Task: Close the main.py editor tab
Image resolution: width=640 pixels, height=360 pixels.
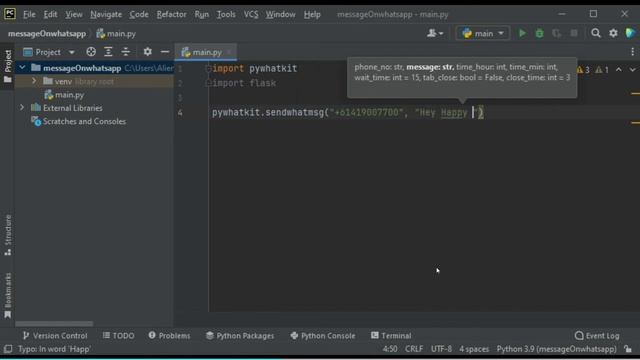Action: (x=229, y=52)
